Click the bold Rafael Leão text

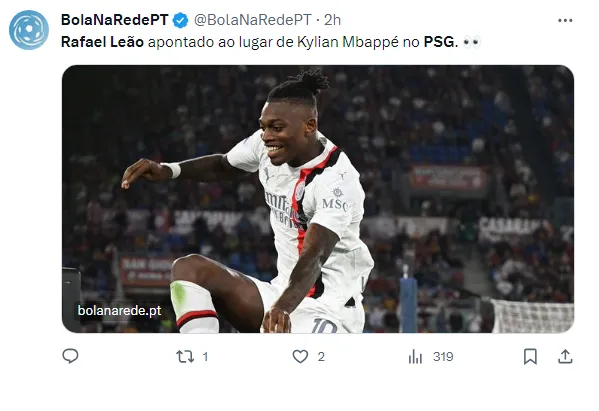(102, 42)
